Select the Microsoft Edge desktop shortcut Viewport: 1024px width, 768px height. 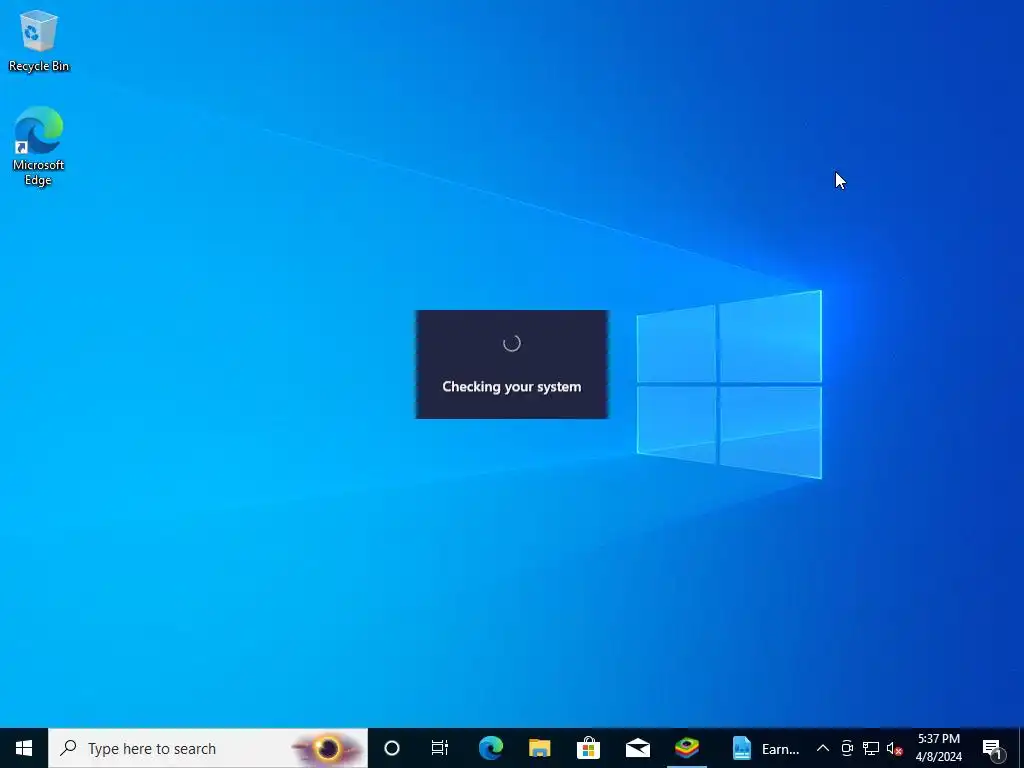coord(39,146)
